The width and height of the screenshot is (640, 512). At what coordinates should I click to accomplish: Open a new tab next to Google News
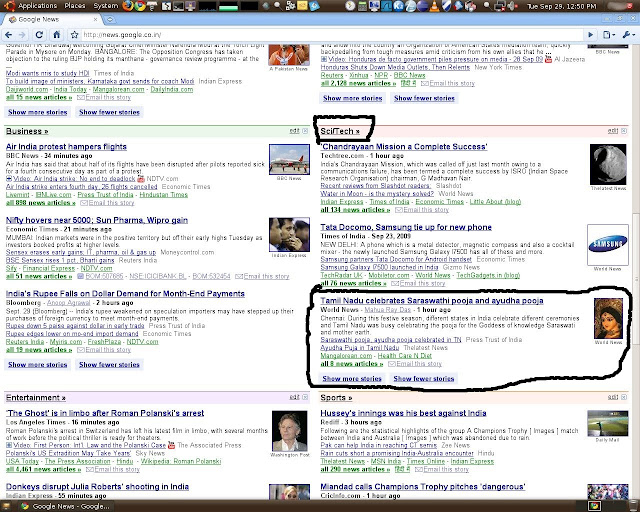(x=110, y=19)
